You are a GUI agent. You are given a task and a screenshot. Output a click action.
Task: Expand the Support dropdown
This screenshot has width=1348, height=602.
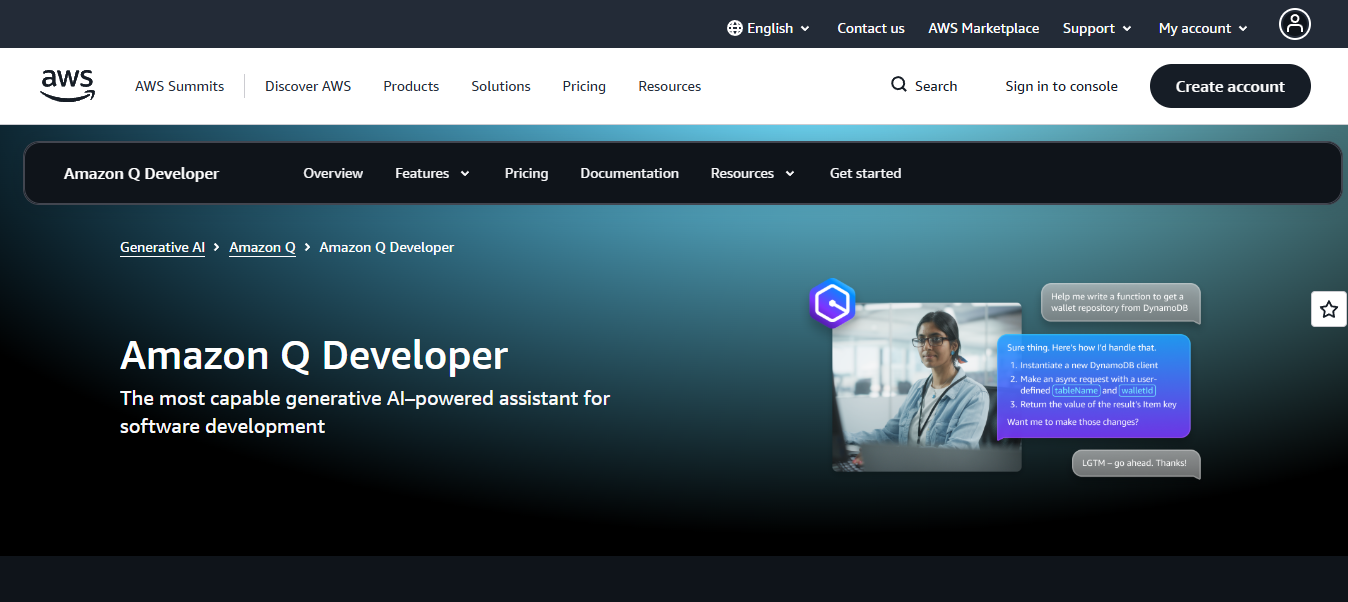(1097, 28)
